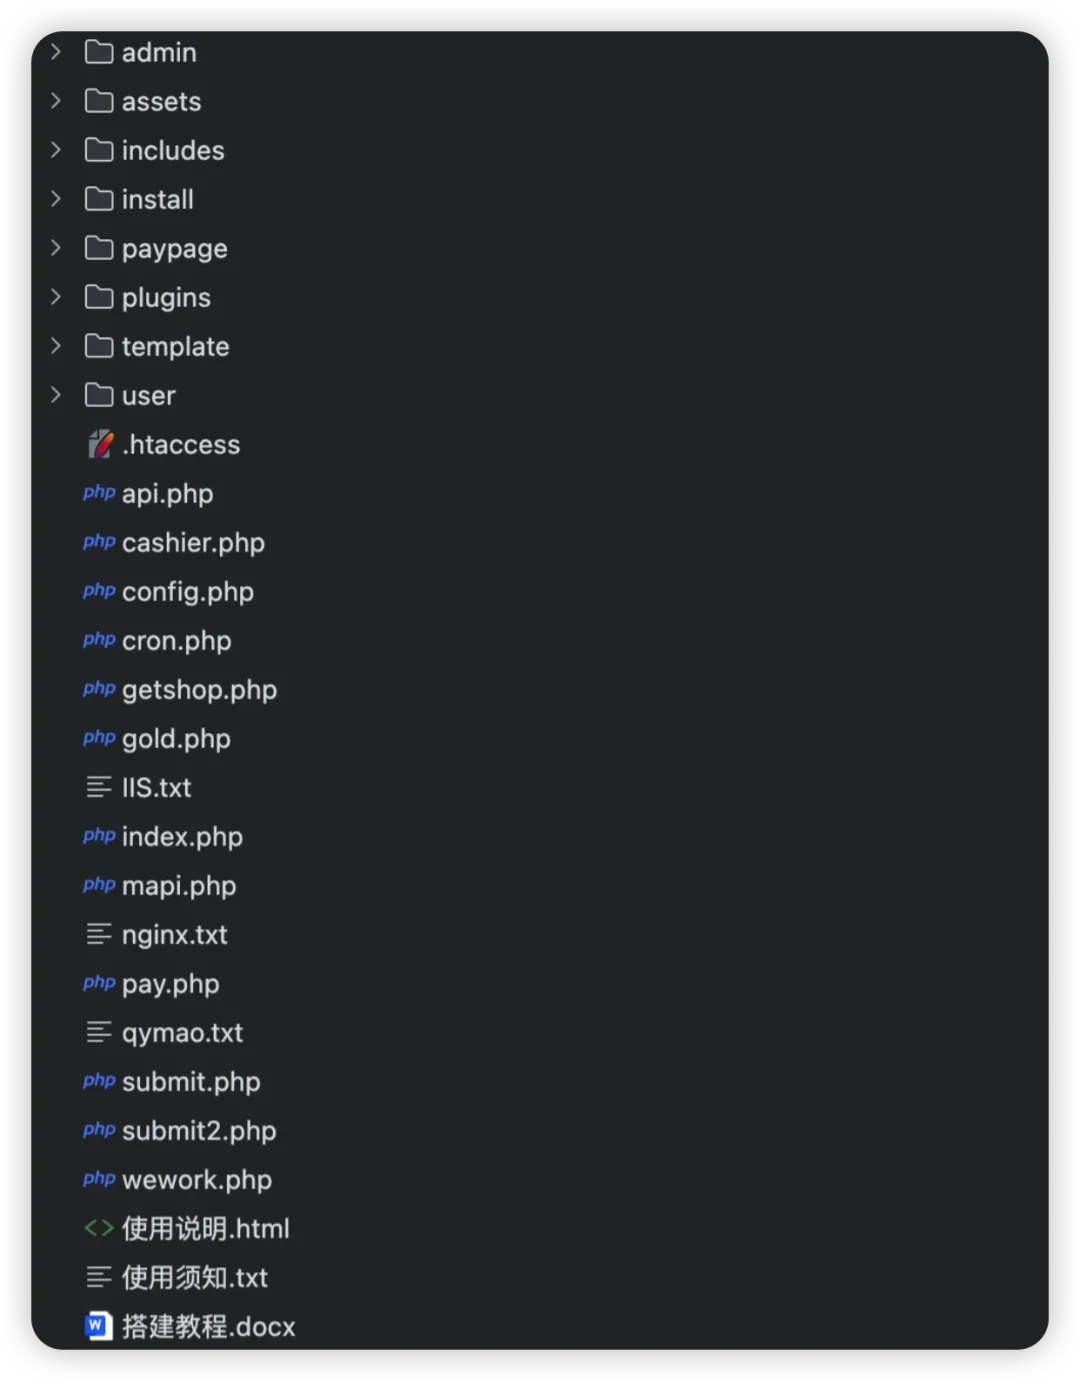Click the .htaccess file icon
The height and width of the screenshot is (1381, 1080).
coord(99,444)
